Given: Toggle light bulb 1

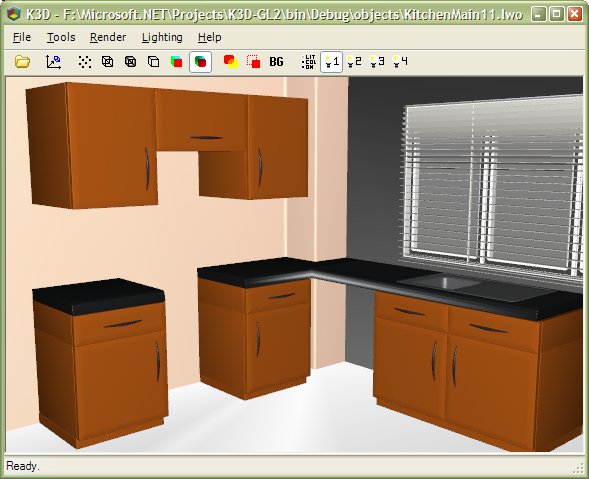Looking at the screenshot, I should coord(331,62).
